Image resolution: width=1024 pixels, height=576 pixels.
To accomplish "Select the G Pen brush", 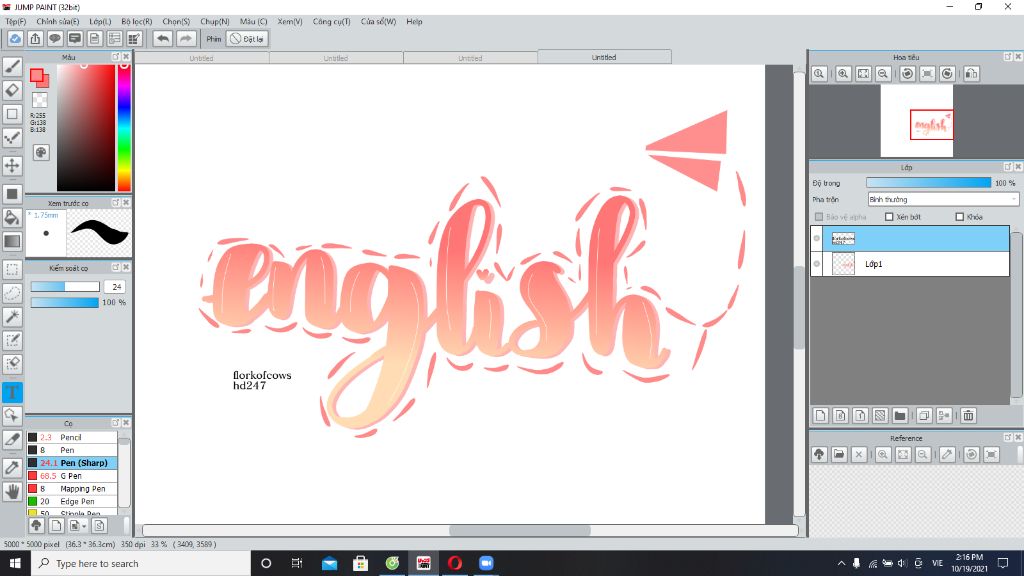I will coord(72,476).
